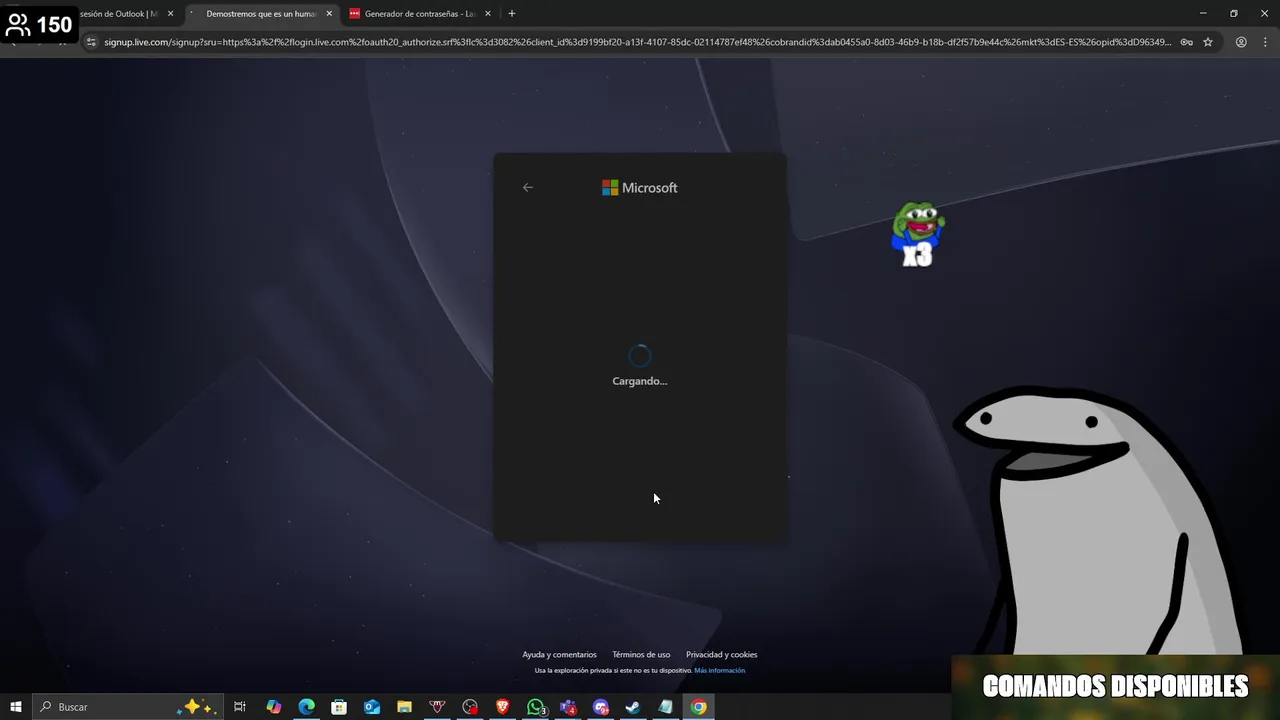
Task: Go back with the arrow in Microsoft dialog
Action: tap(528, 187)
